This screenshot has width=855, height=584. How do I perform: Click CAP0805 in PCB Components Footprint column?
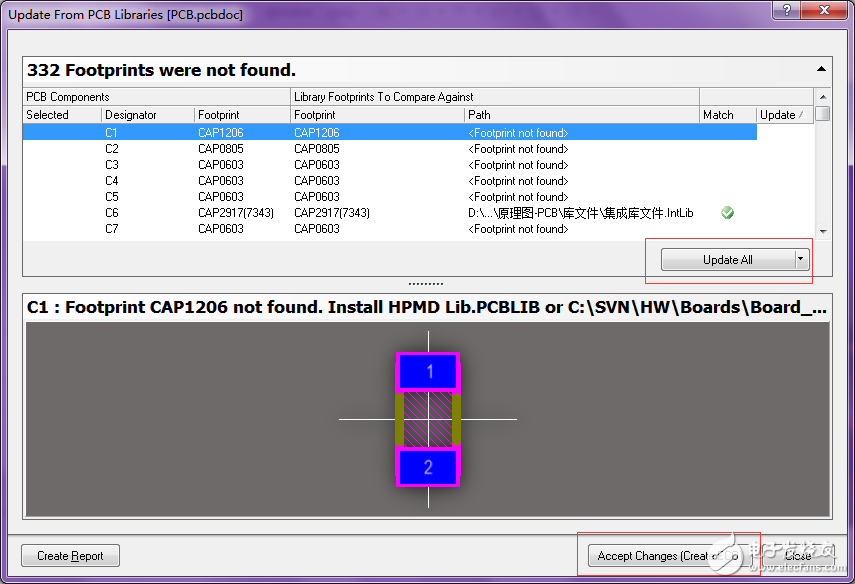[221, 149]
